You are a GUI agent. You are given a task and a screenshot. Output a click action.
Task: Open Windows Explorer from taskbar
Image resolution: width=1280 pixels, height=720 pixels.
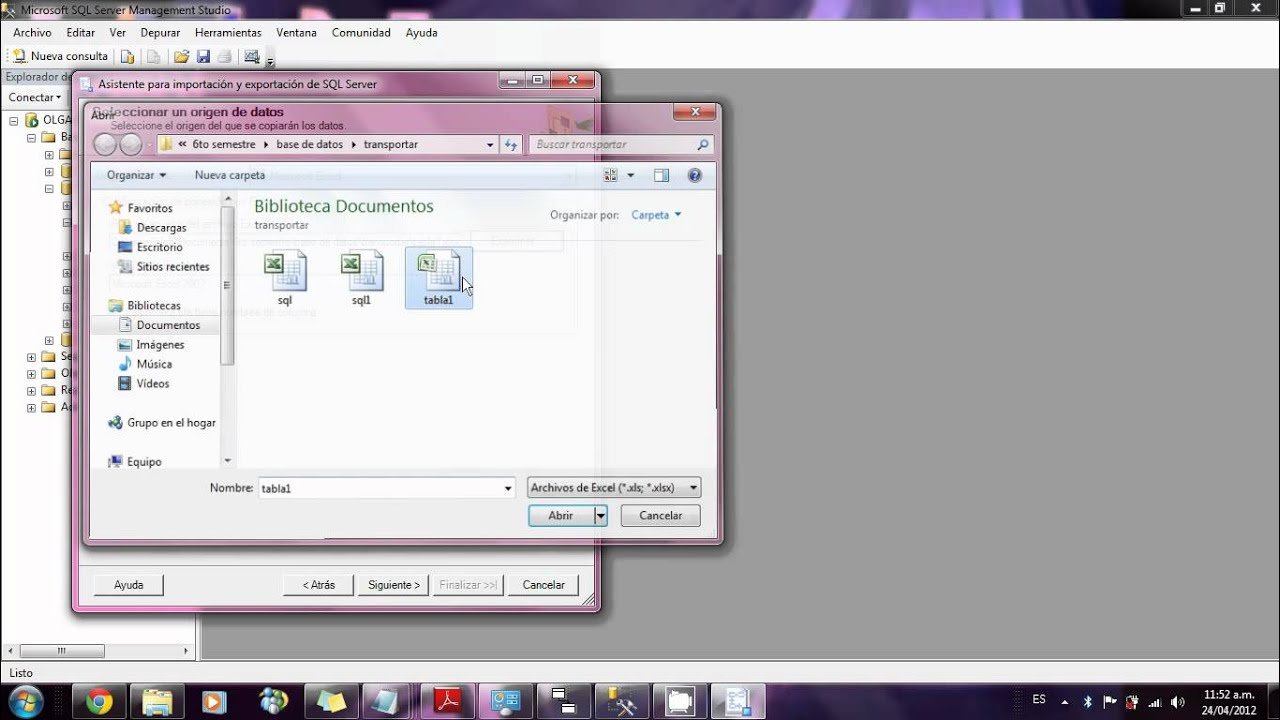157,702
